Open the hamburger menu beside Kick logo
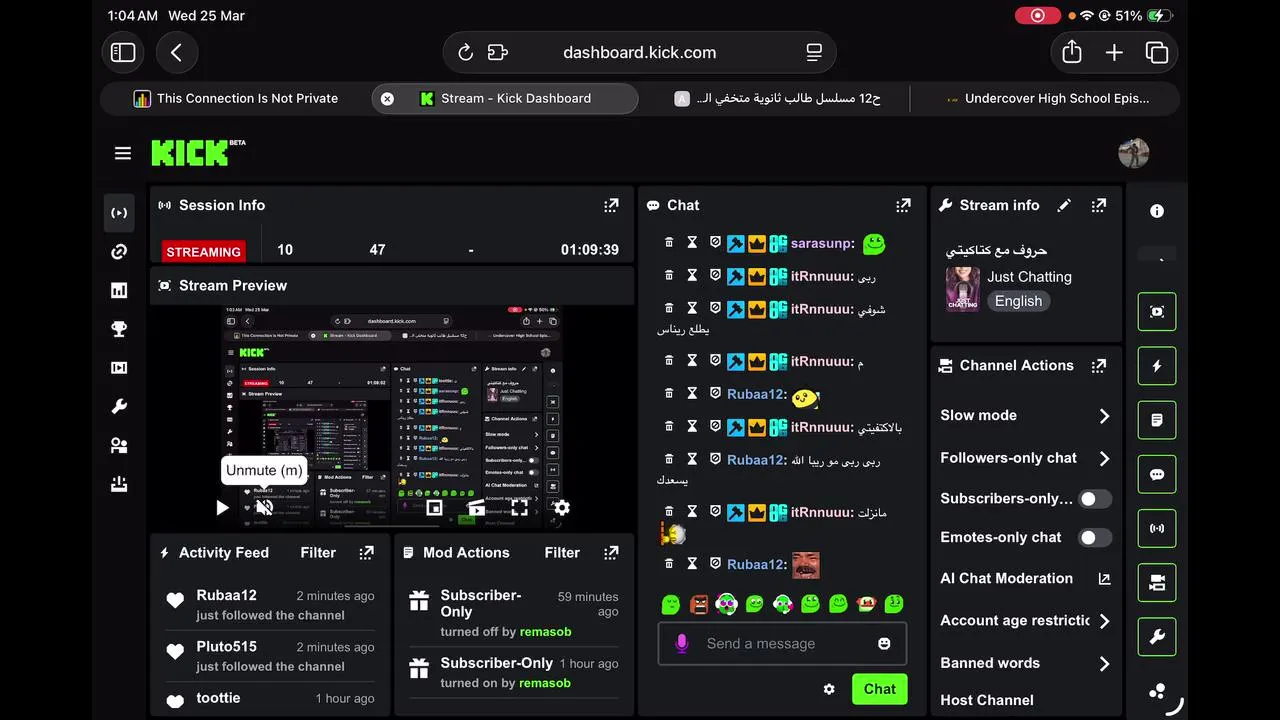The width and height of the screenshot is (1280, 720). [x=123, y=153]
